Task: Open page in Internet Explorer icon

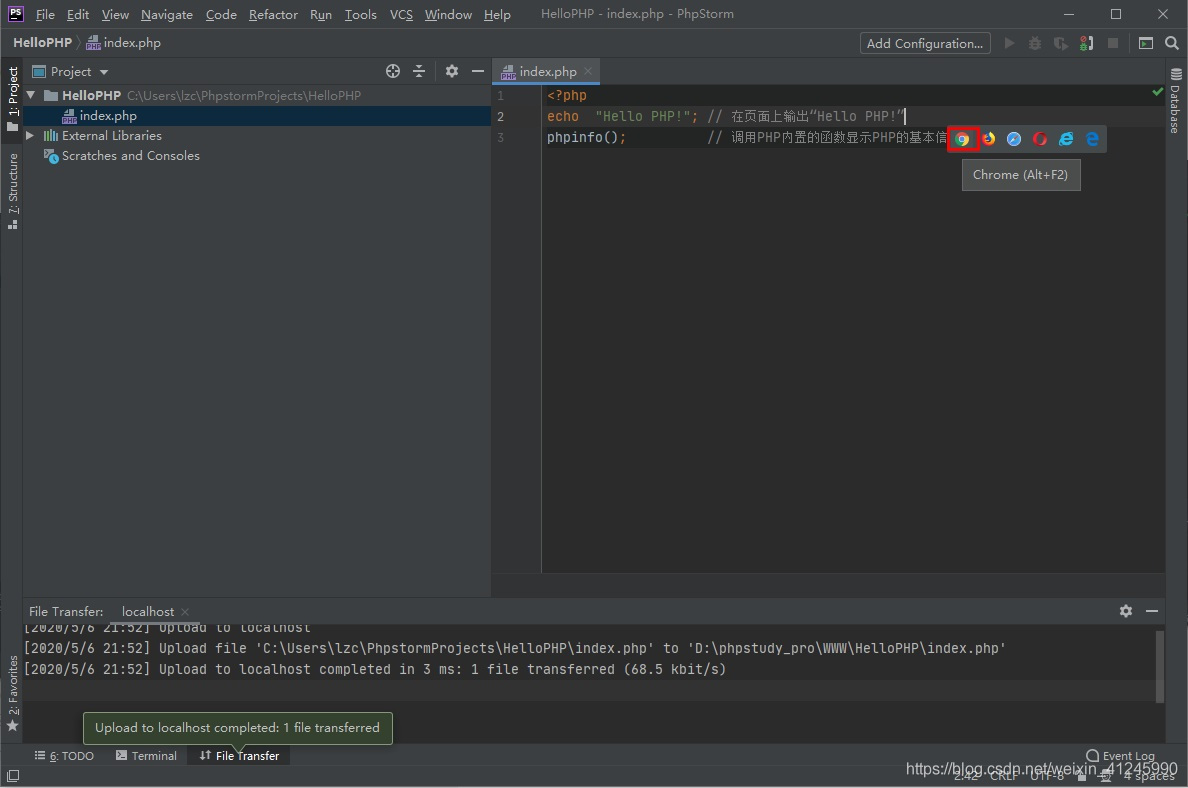Action: coord(1066,139)
